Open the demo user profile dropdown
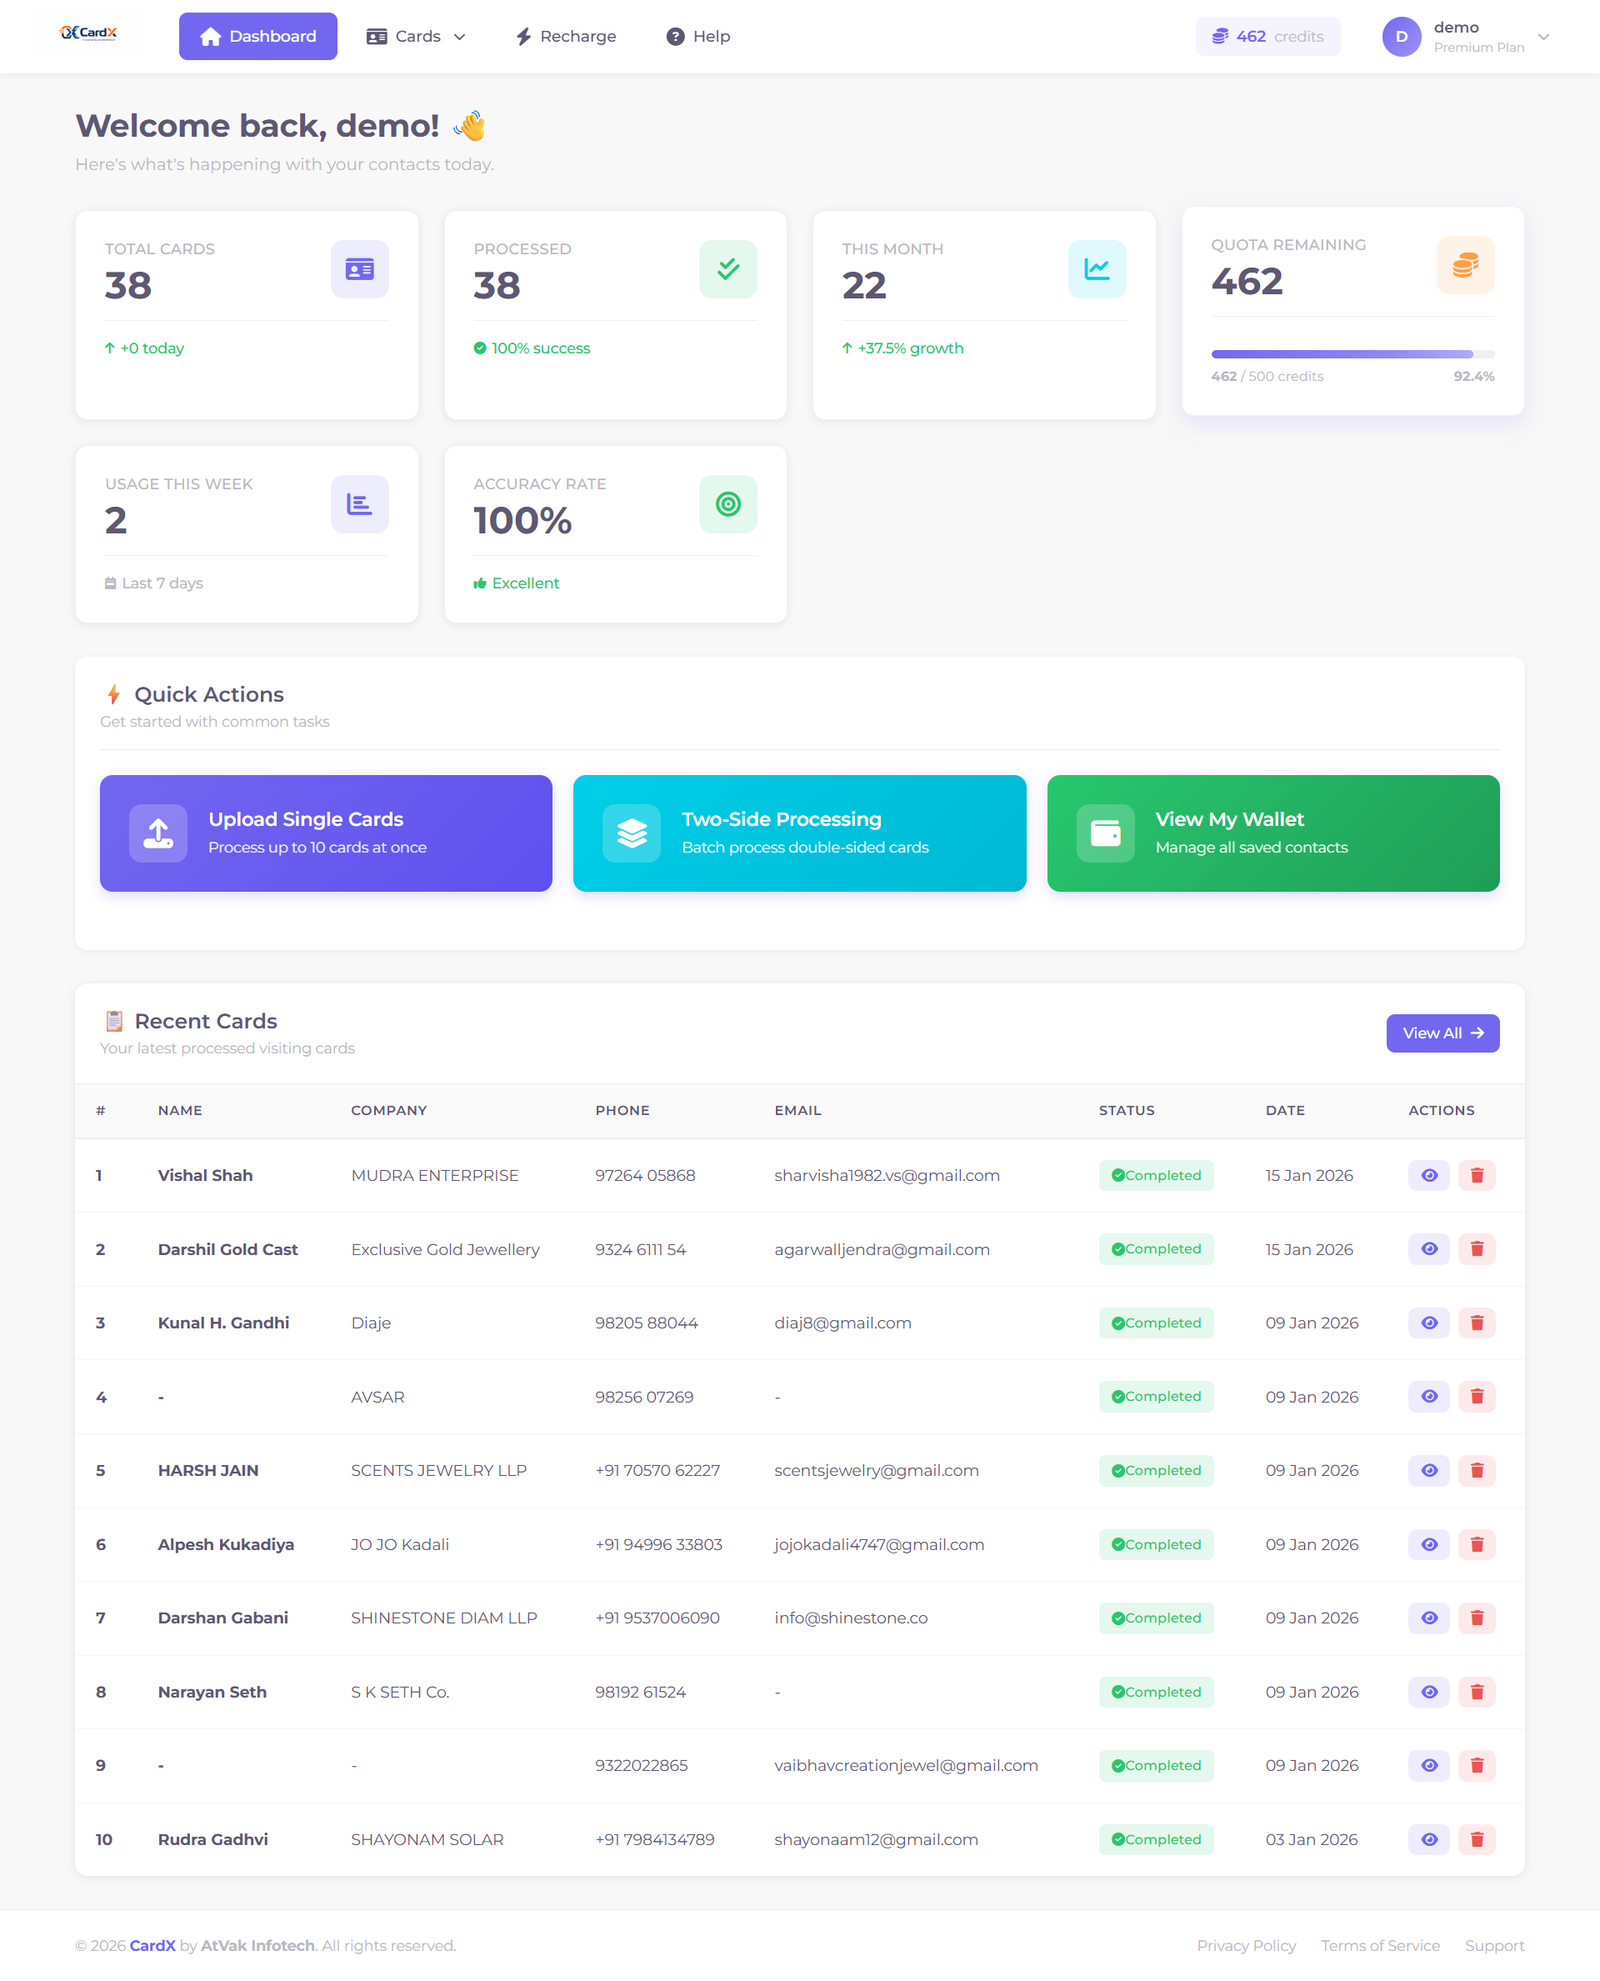This screenshot has width=1600, height=1981. coord(1466,36)
